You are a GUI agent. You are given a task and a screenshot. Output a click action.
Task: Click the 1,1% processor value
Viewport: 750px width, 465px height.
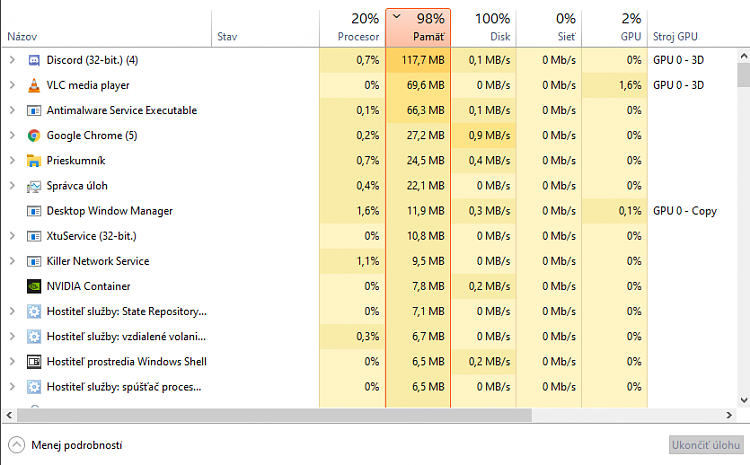coord(368,261)
